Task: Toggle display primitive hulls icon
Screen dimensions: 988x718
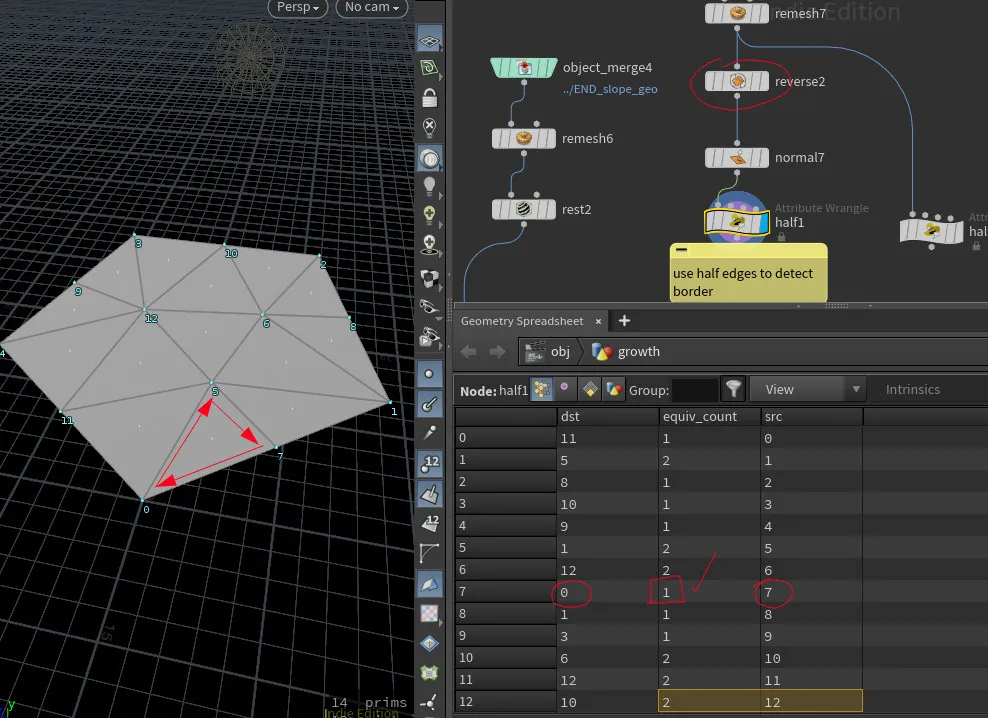Action: pos(429,553)
